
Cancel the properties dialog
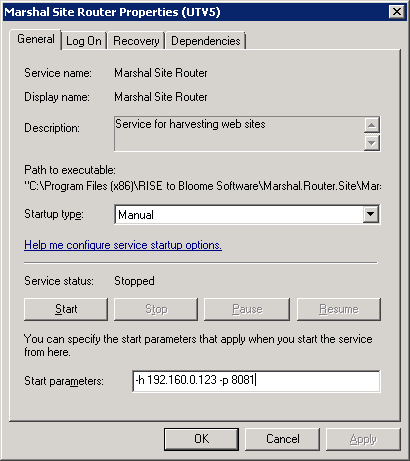[x=283, y=439]
